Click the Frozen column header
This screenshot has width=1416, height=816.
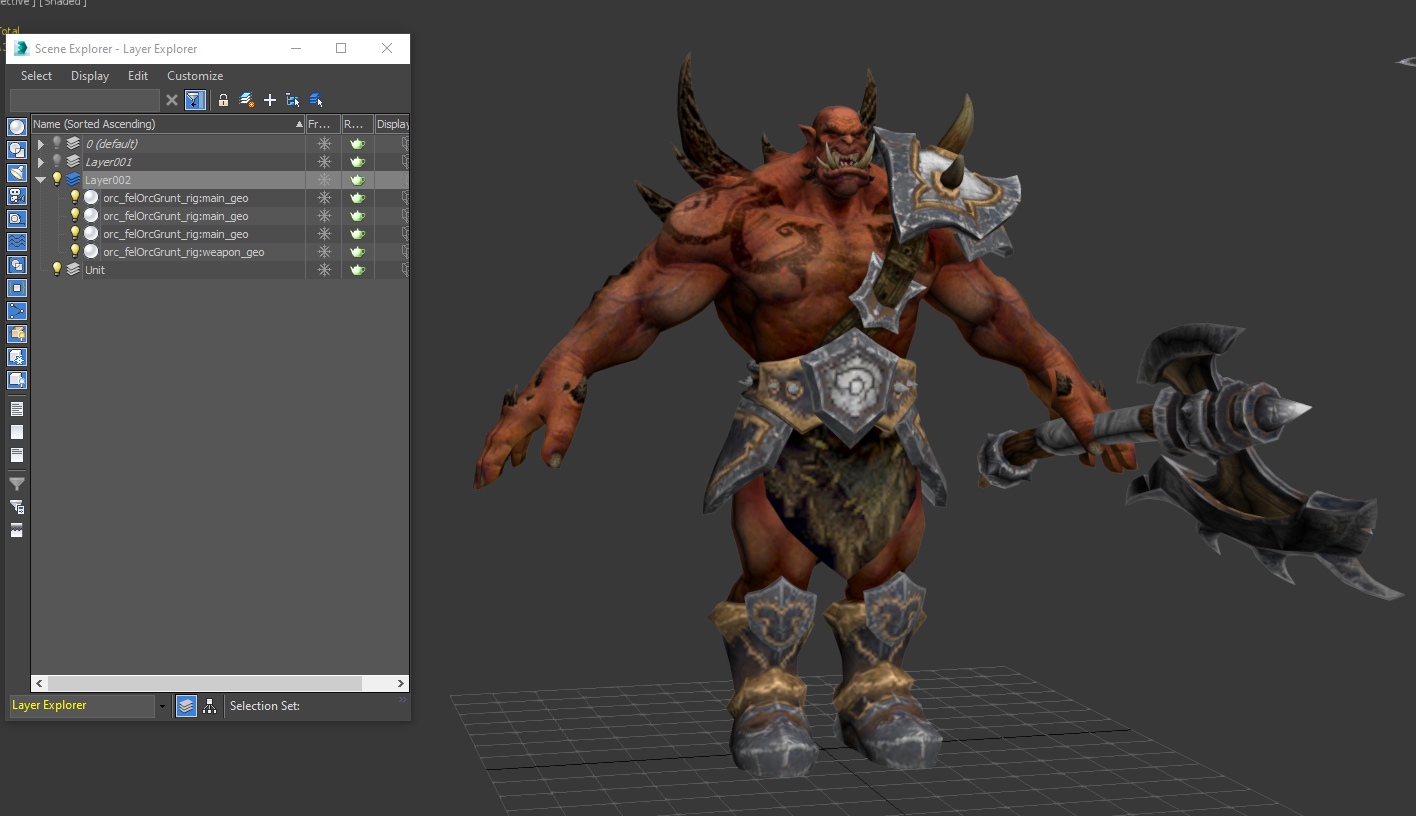pos(323,124)
